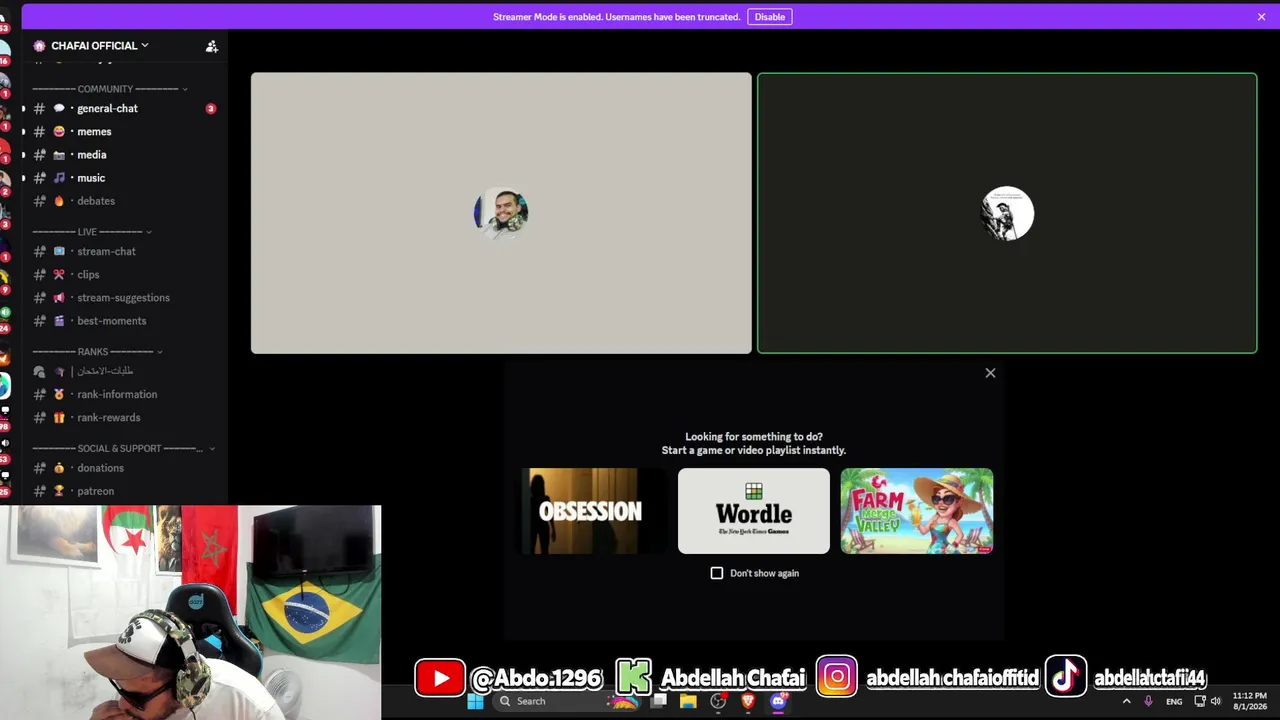Viewport: 1280px width, 720px height.
Task: Click the invite people icon beside server name
Action: 211,46
